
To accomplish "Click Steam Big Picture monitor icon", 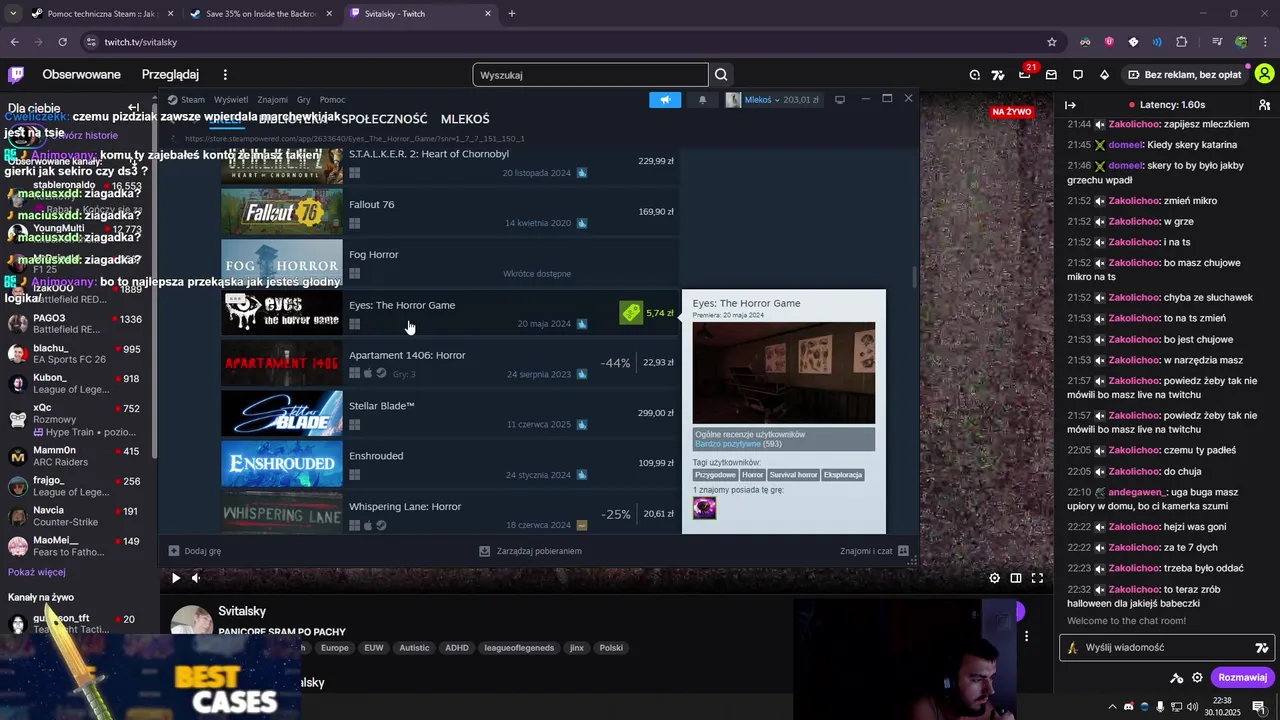I will pyautogui.click(x=840, y=100).
